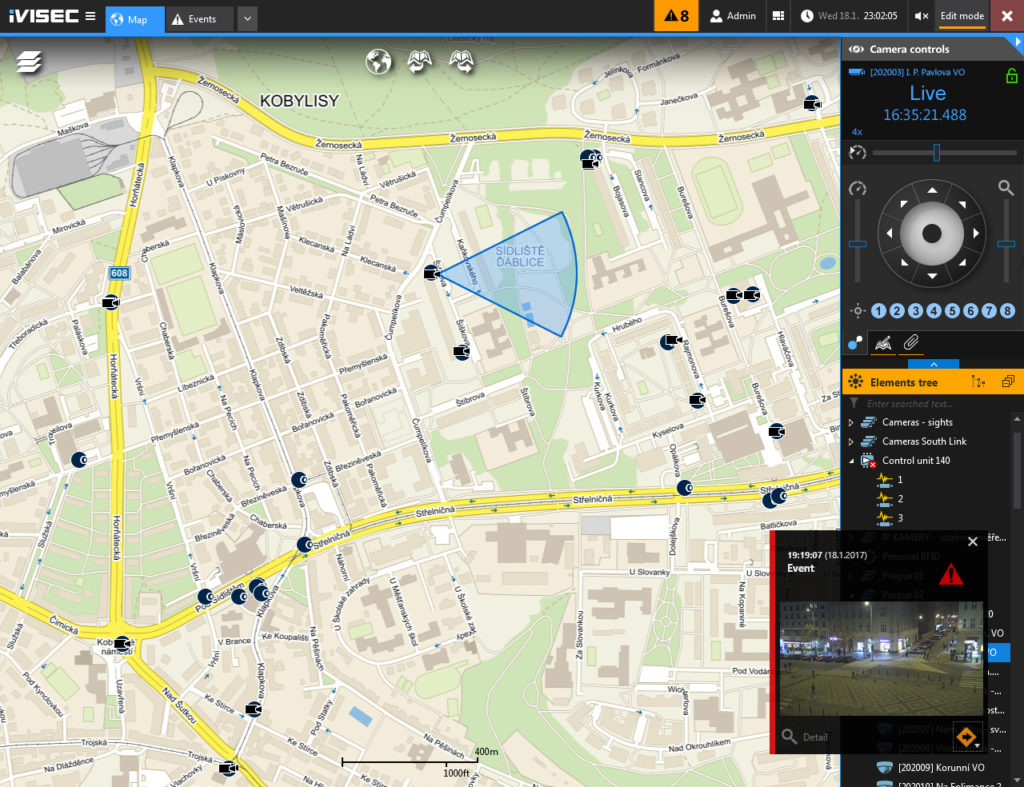The image size is (1024, 787).
Task: Open the Admin user menu
Action: (x=733, y=16)
